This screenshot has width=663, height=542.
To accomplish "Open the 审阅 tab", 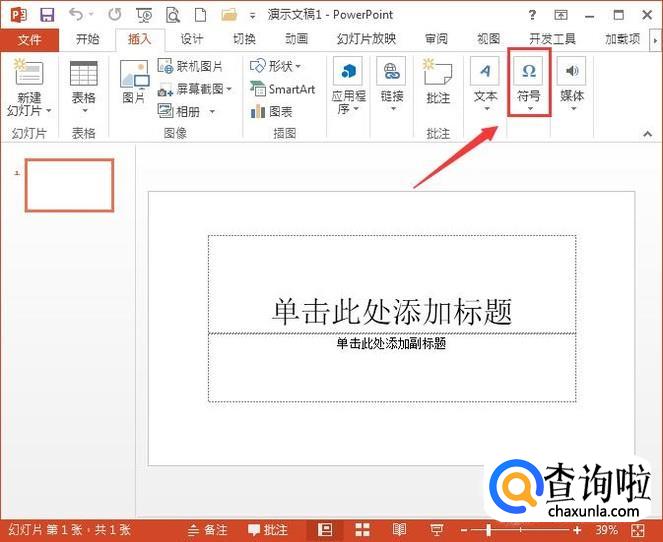I will (436, 39).
